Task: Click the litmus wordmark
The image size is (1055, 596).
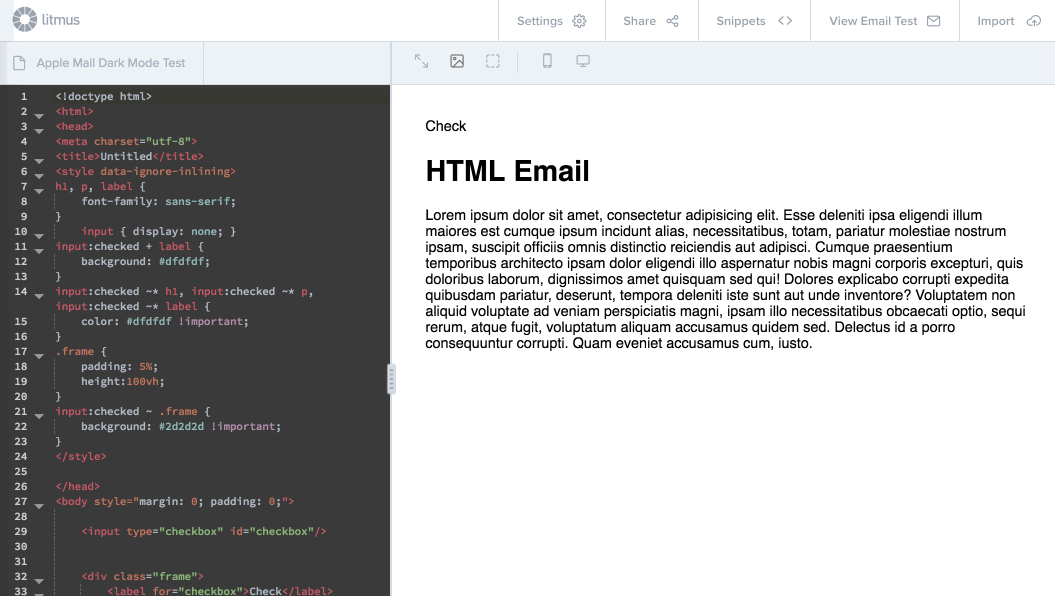Action: [x=61, y=20]
